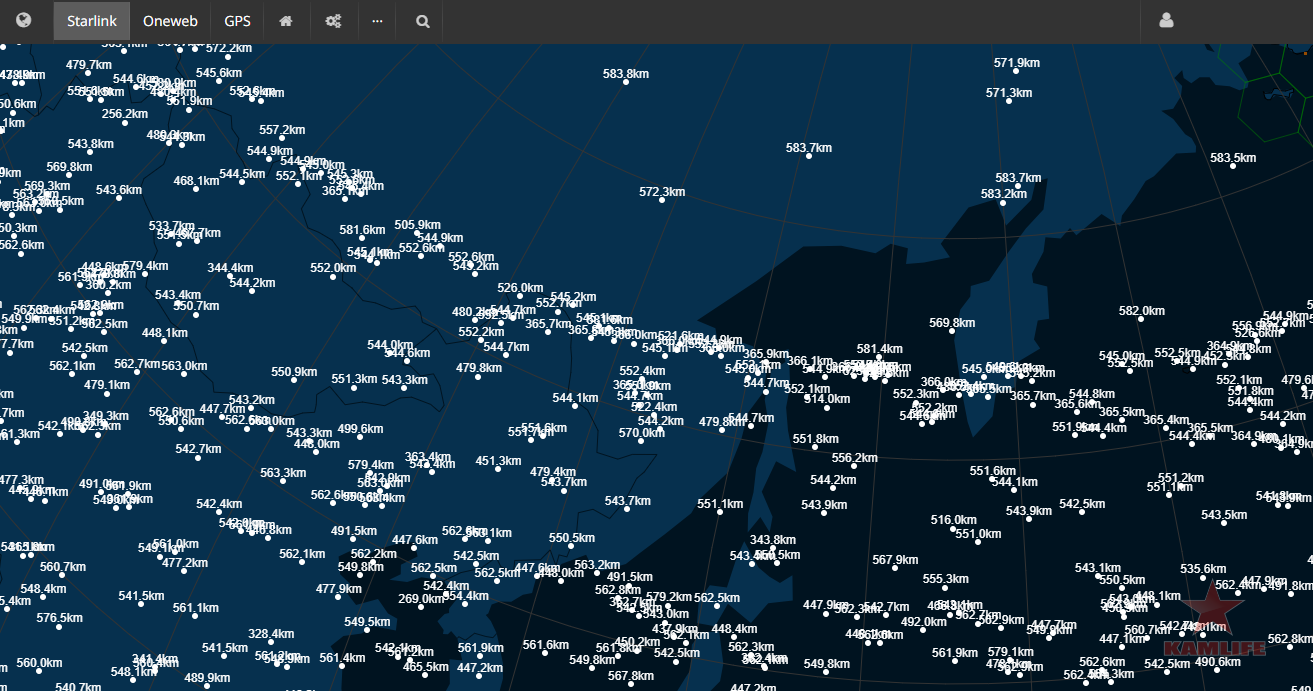Select satellite labeled 505.9km
Image resolution: width=1313 pixels, height=691 pixels.
(x=418, y=225)
